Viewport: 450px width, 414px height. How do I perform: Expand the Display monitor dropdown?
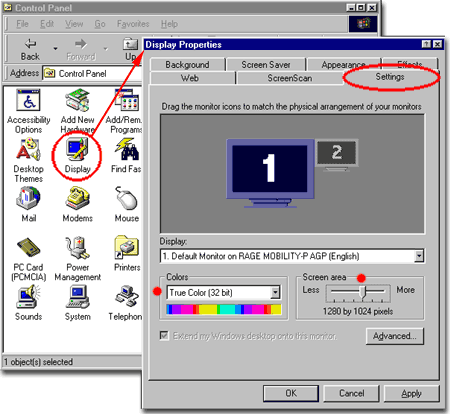click(x=419, y=256)
